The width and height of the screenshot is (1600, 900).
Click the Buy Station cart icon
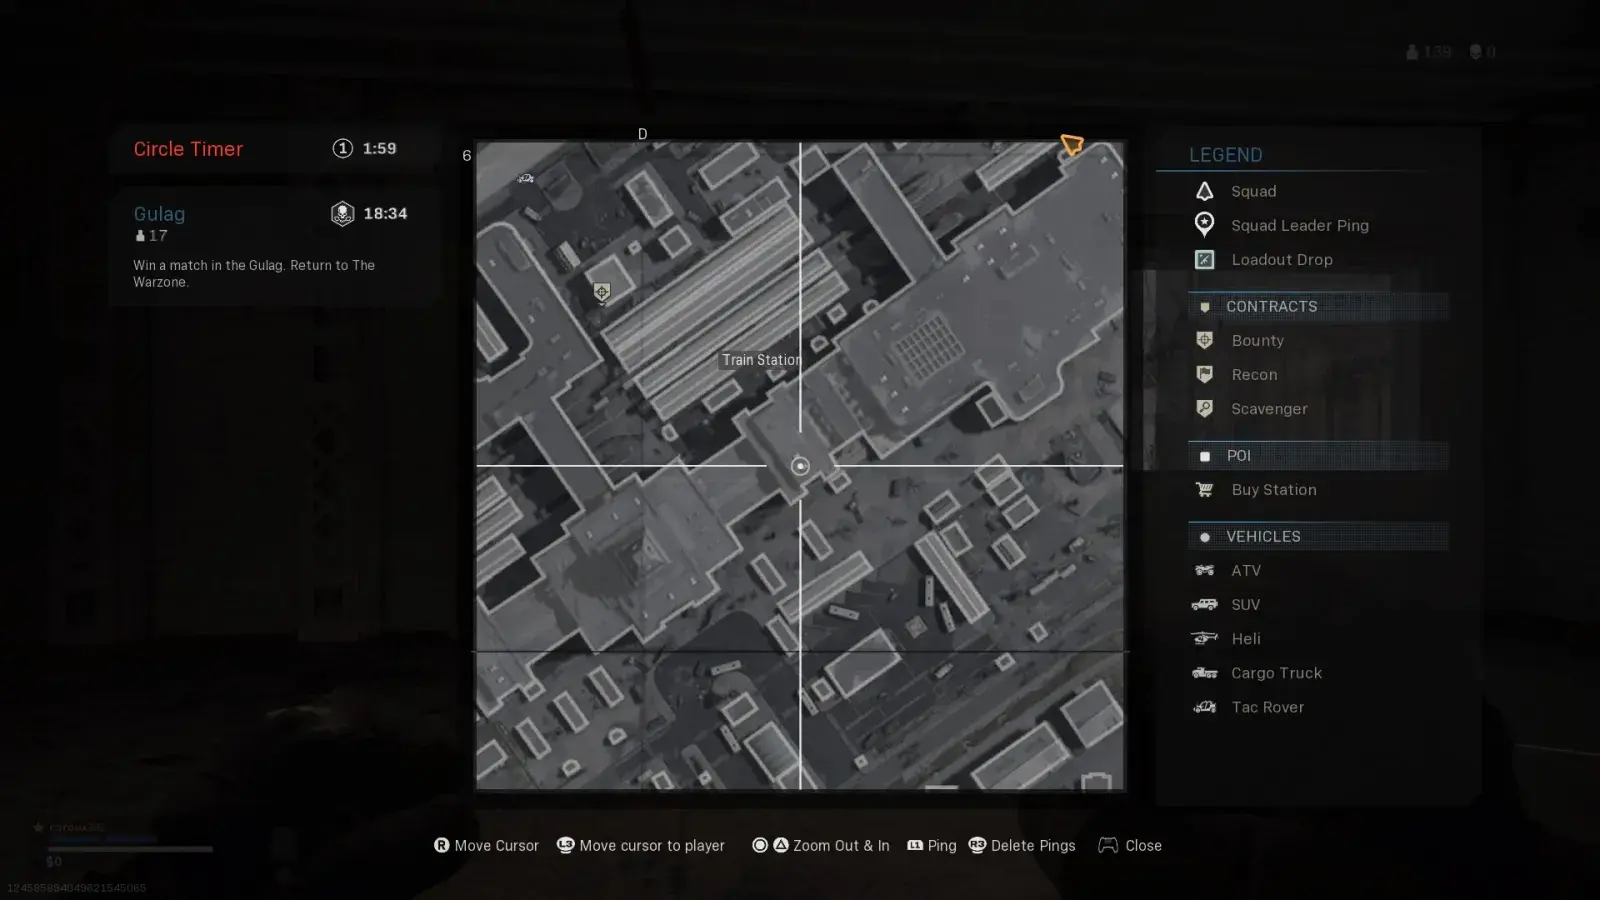(x=1205, y=490)
